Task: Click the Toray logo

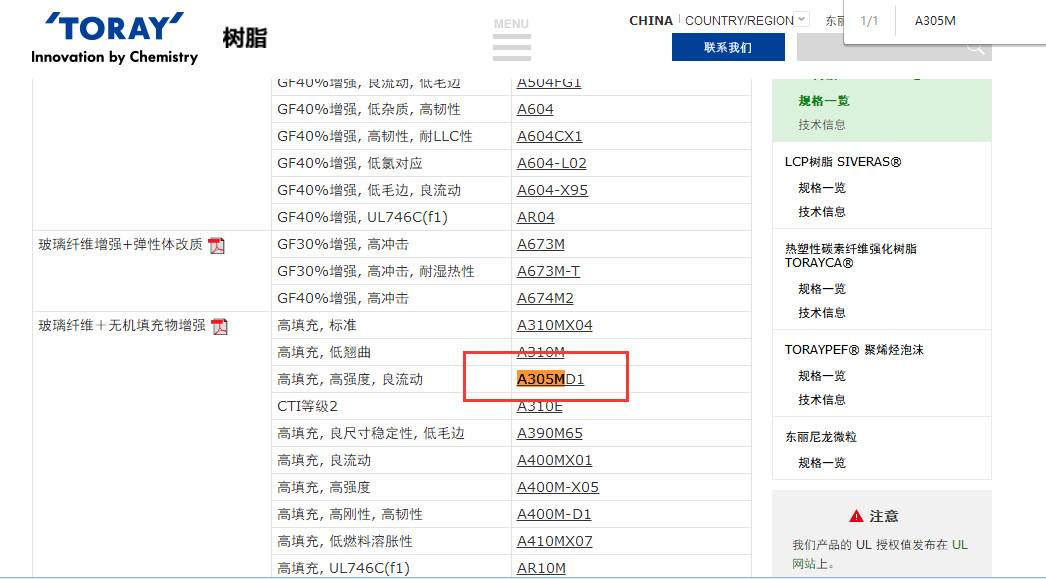Action: (x=114, y=39)
